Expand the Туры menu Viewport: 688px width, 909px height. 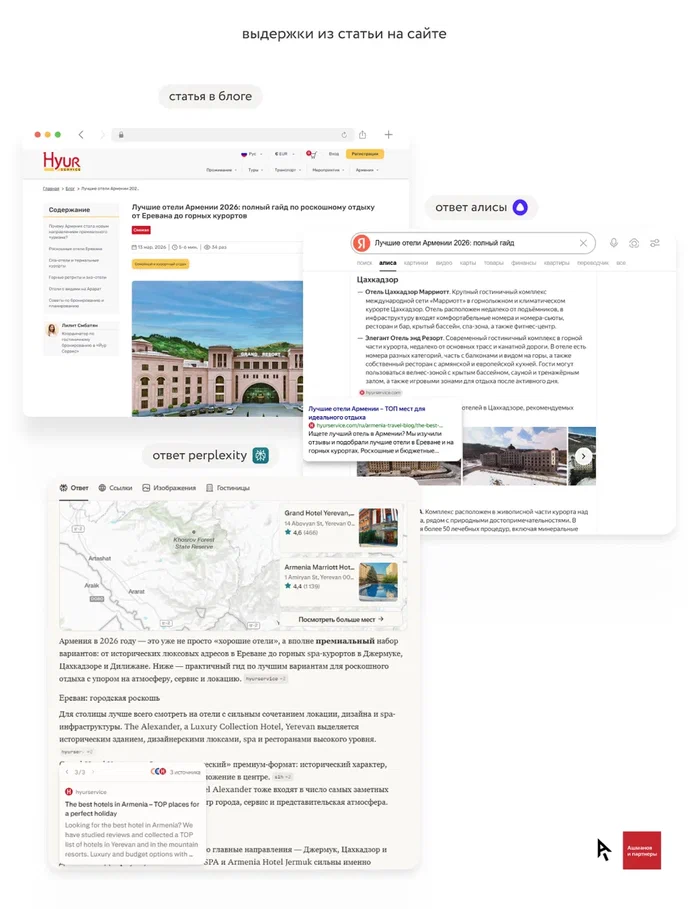pos(256,170)
